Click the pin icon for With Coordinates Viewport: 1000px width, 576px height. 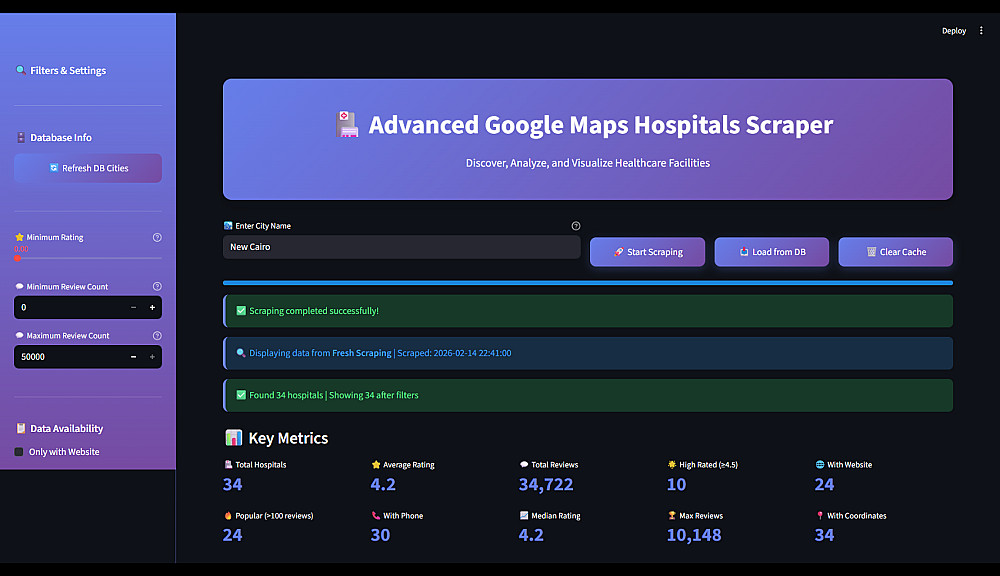820,515
